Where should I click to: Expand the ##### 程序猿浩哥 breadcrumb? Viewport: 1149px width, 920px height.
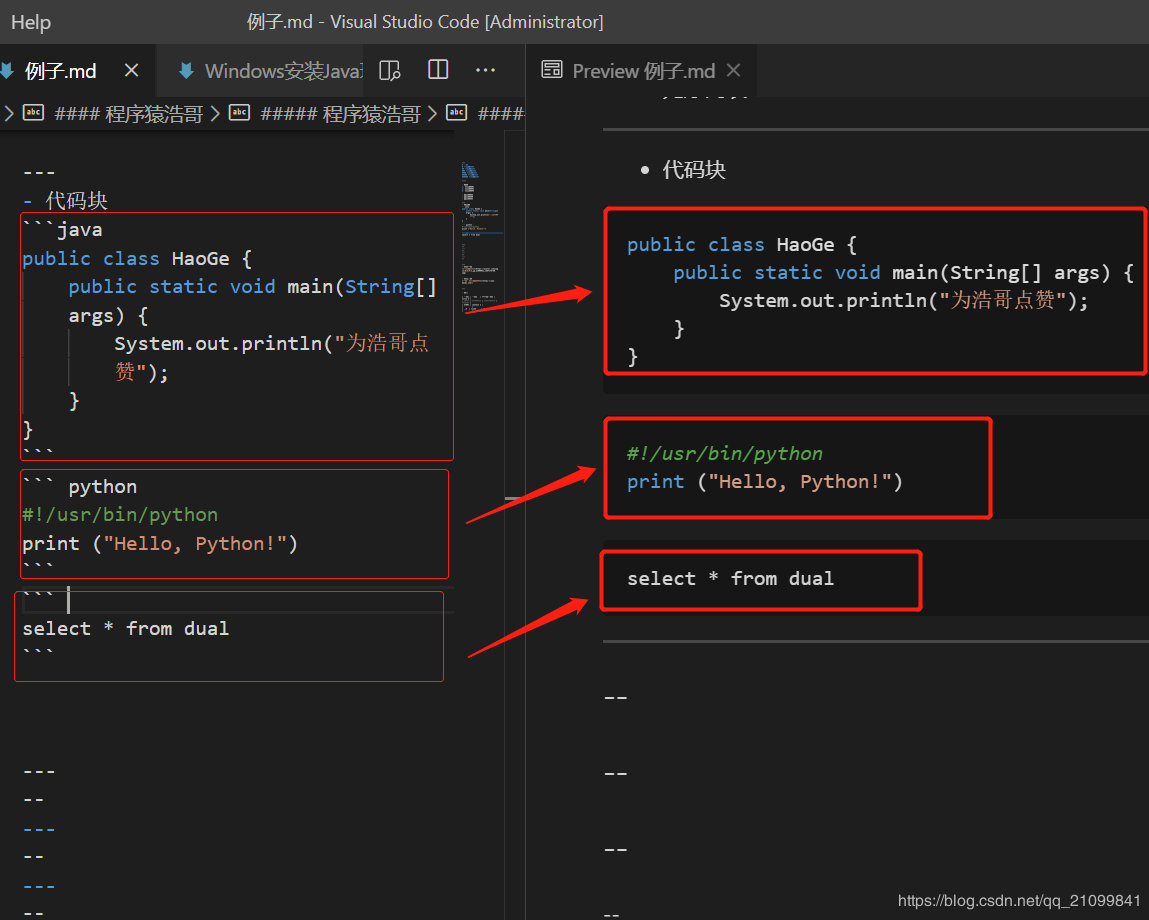coord(340,114)
